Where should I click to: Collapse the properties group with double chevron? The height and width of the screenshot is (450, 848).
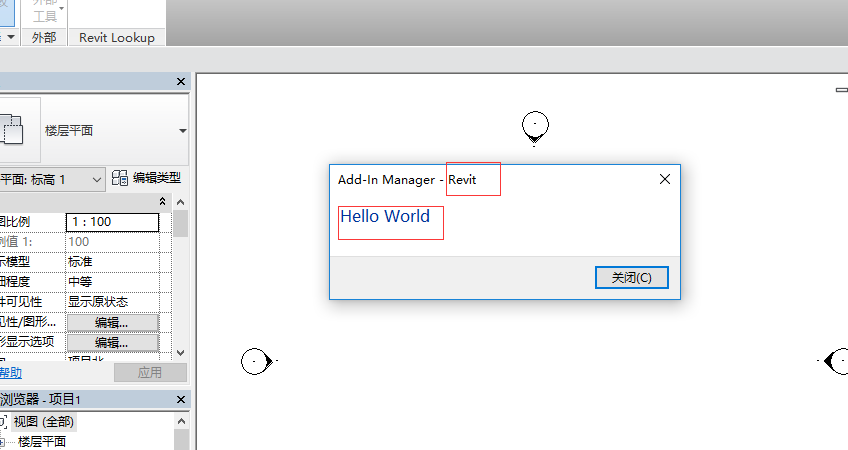(x=162, y=201)
